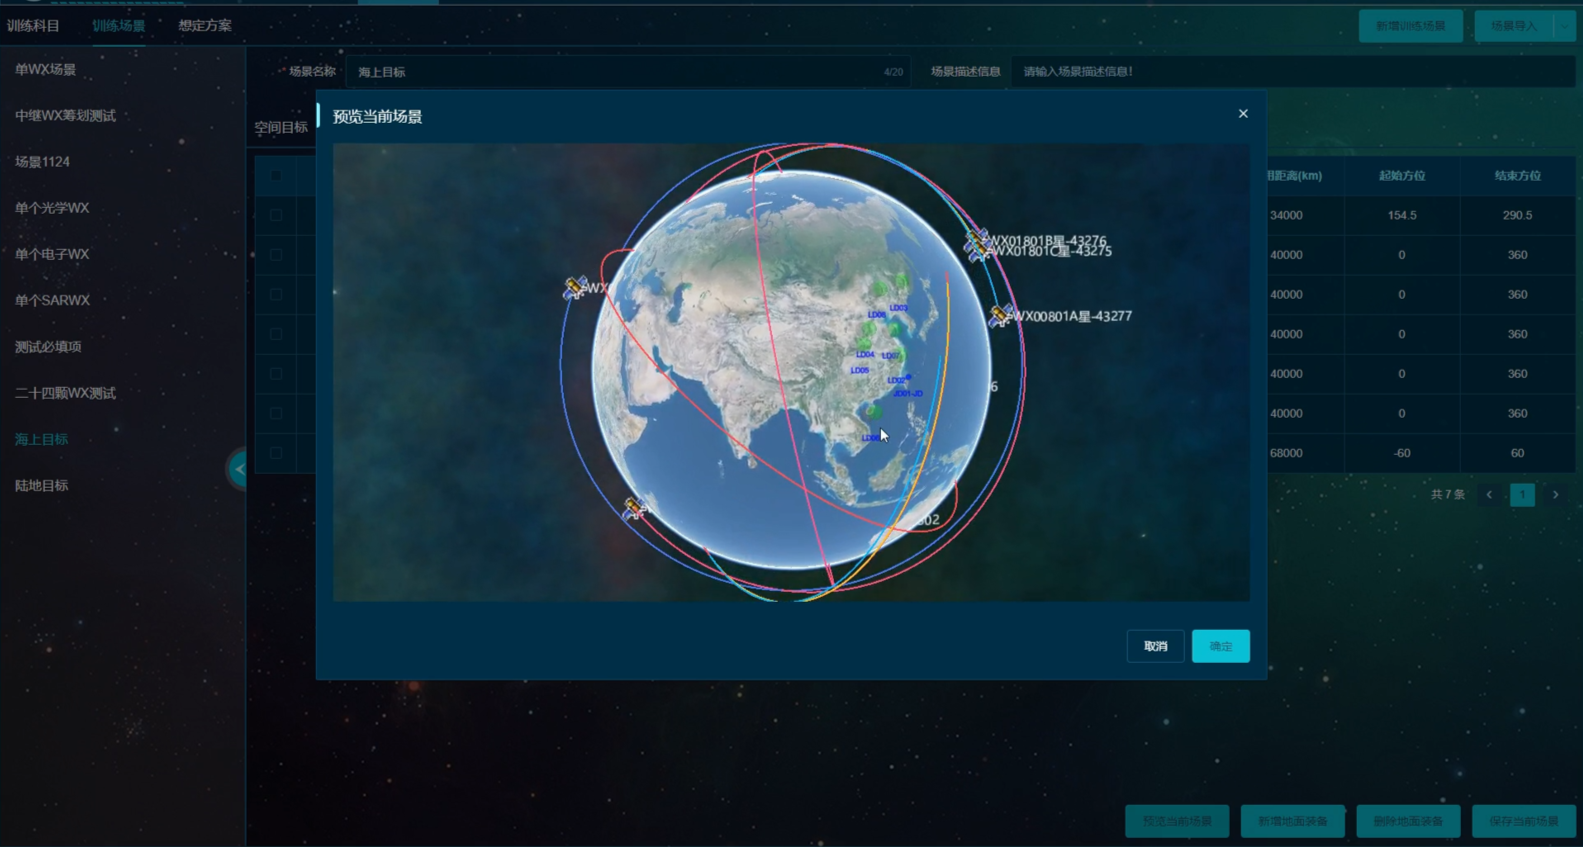Select page 1 in pagination
This screenshot has width=1583, height=847.
click(1522, 495)
